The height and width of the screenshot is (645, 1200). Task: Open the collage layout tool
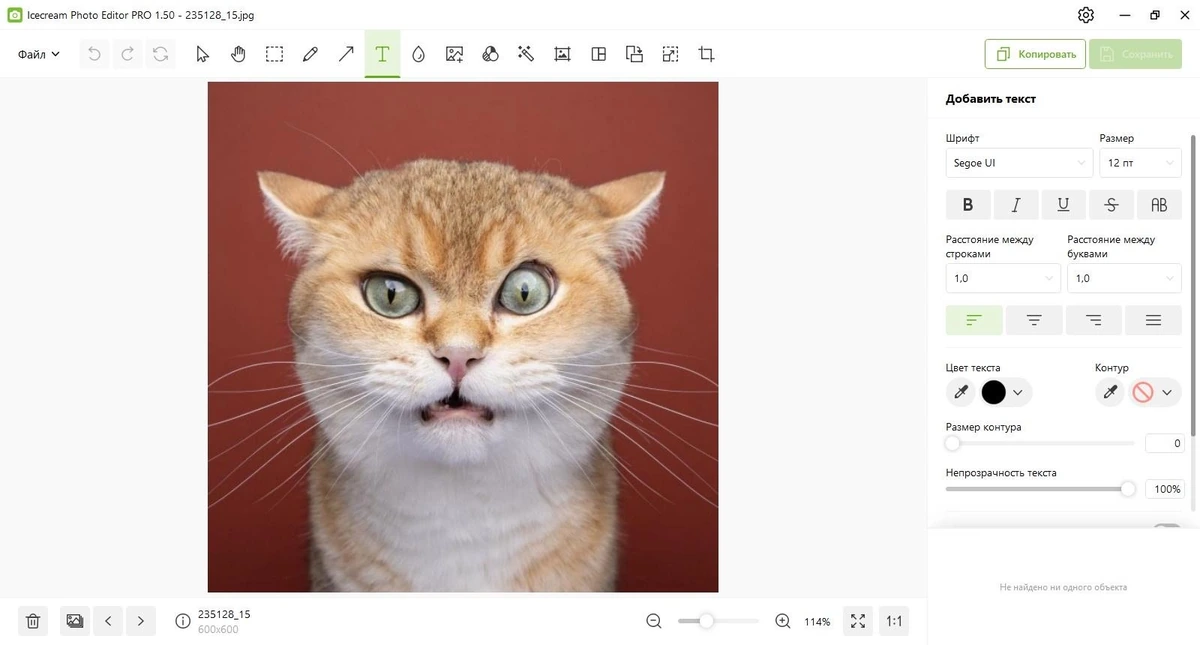point(598,54)
